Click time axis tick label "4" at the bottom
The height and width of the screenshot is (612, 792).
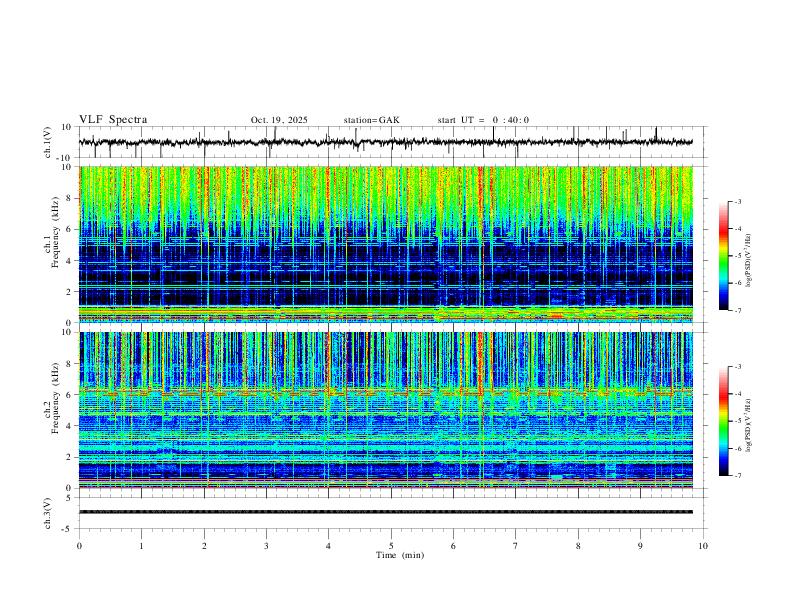pyautogui.click(x=328, y=546)
